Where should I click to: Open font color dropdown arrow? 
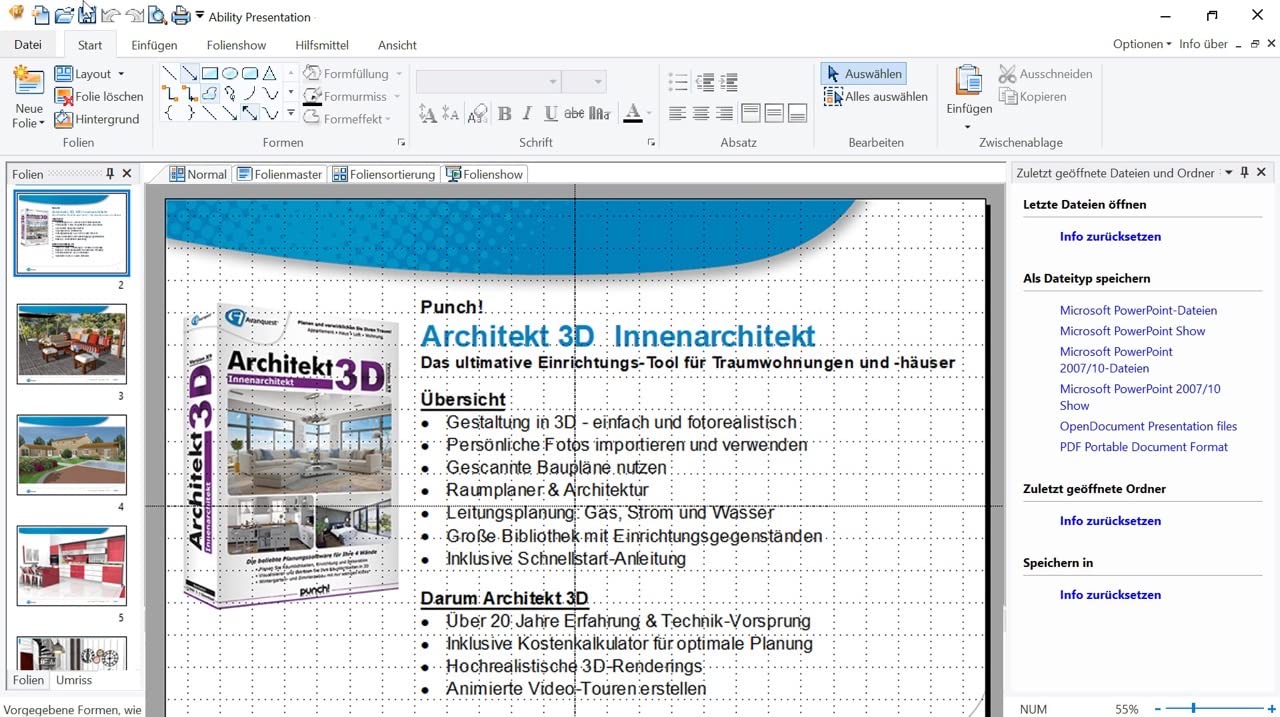(x=649, y=114)
